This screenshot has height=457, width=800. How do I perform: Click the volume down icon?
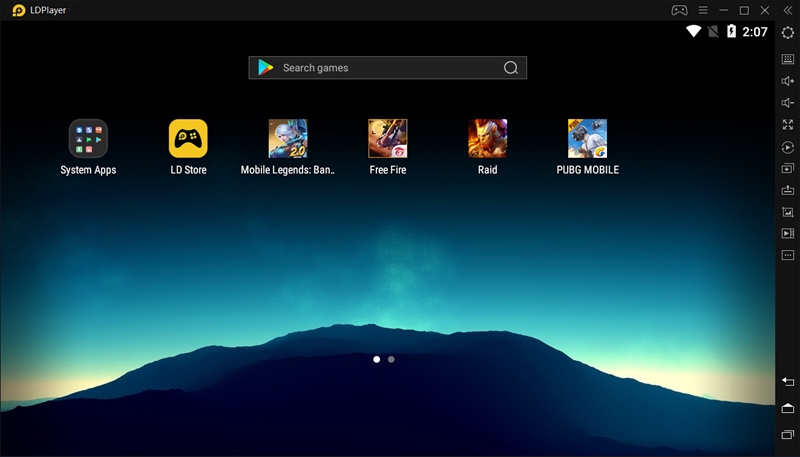(787, 103)
